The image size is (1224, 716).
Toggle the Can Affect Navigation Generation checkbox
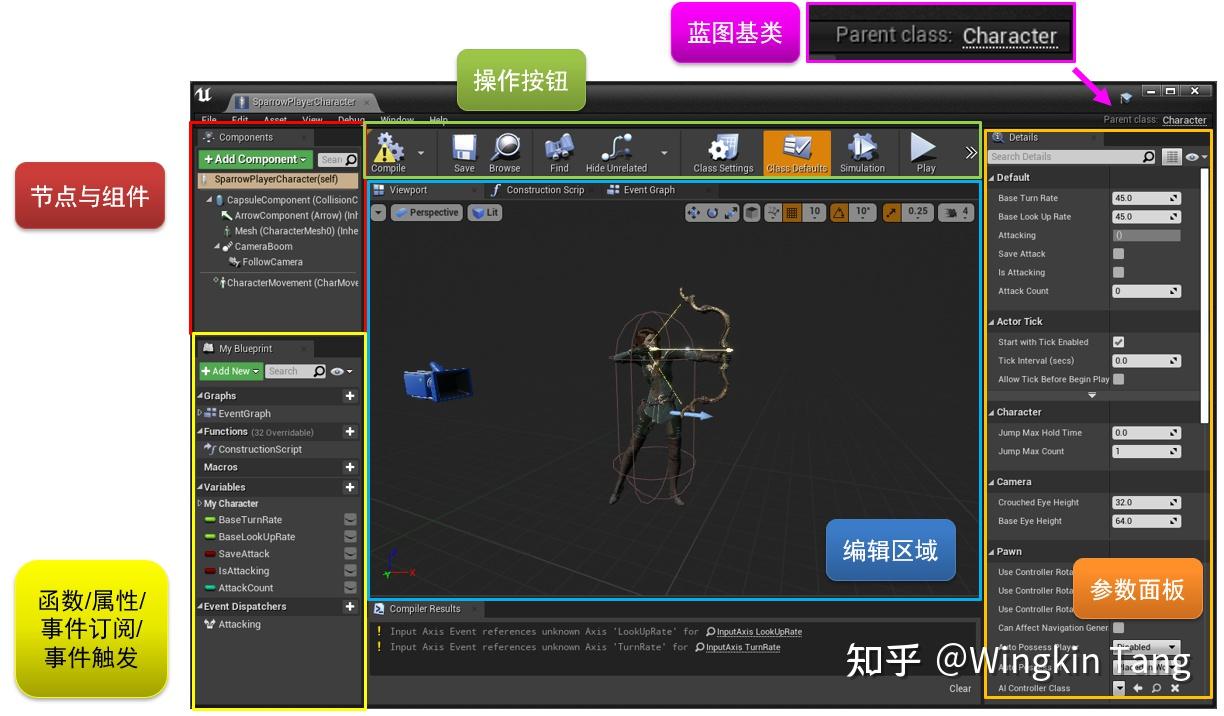pos(1118,628)
